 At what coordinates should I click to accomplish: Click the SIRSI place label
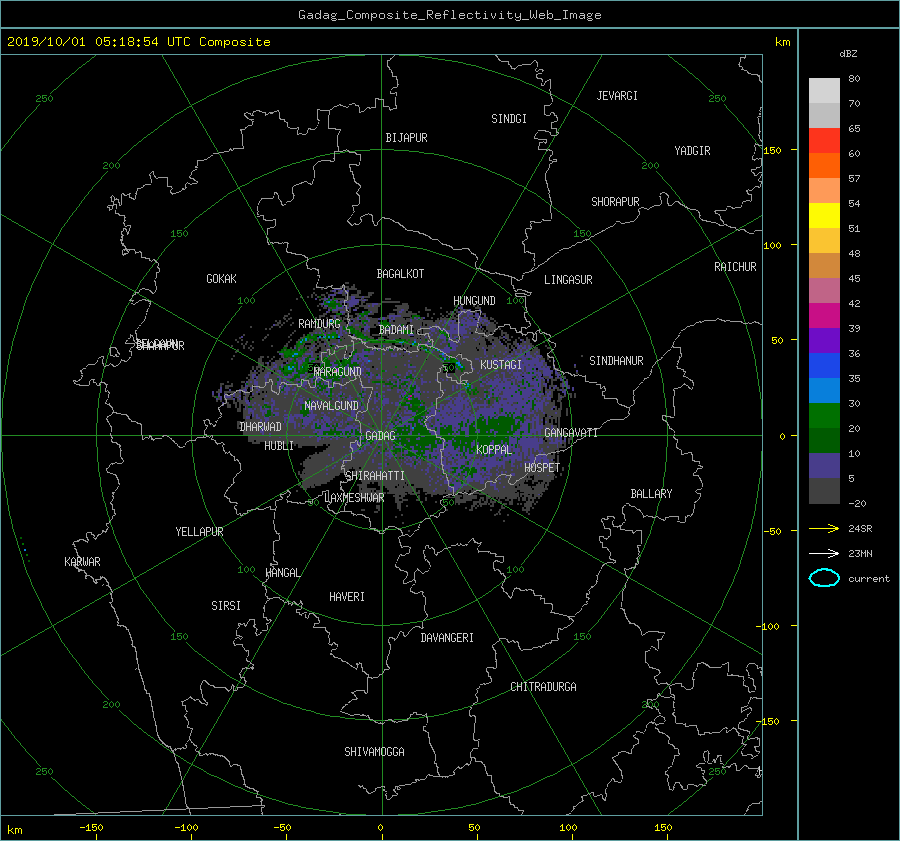tap(226, 606)
